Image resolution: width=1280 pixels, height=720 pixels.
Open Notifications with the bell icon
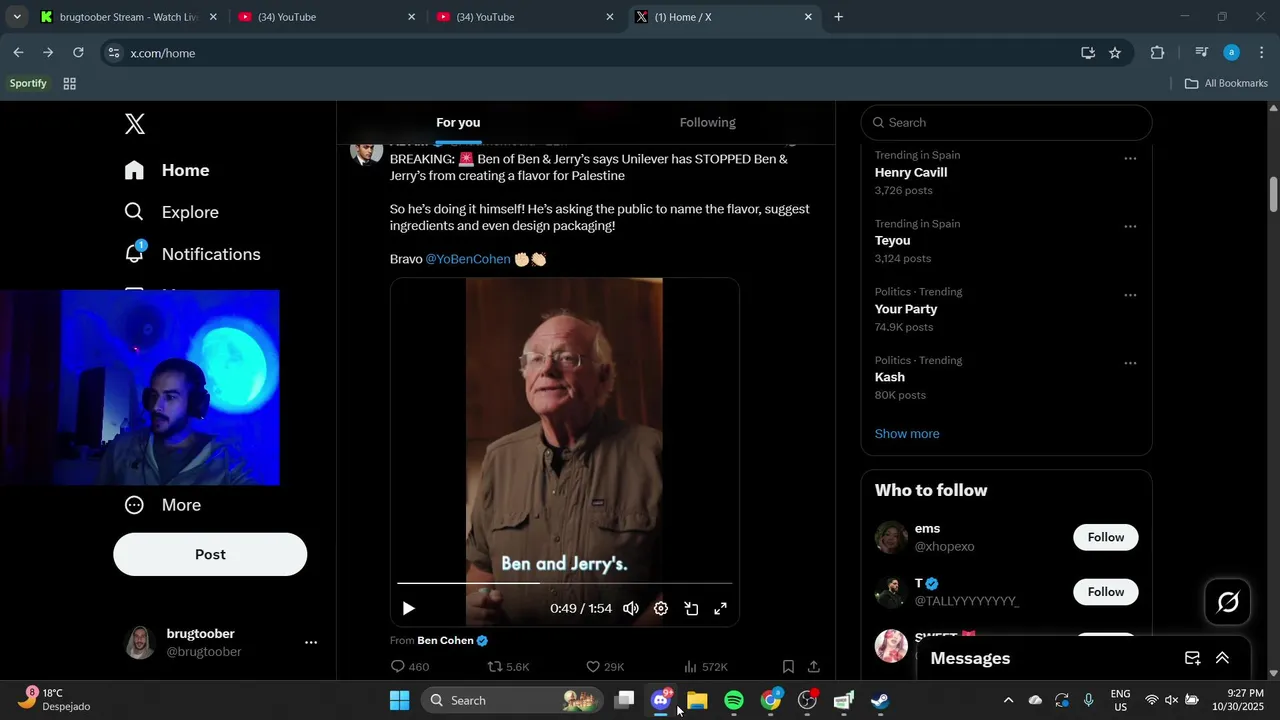pyautogui.click(x=192, y=254)
